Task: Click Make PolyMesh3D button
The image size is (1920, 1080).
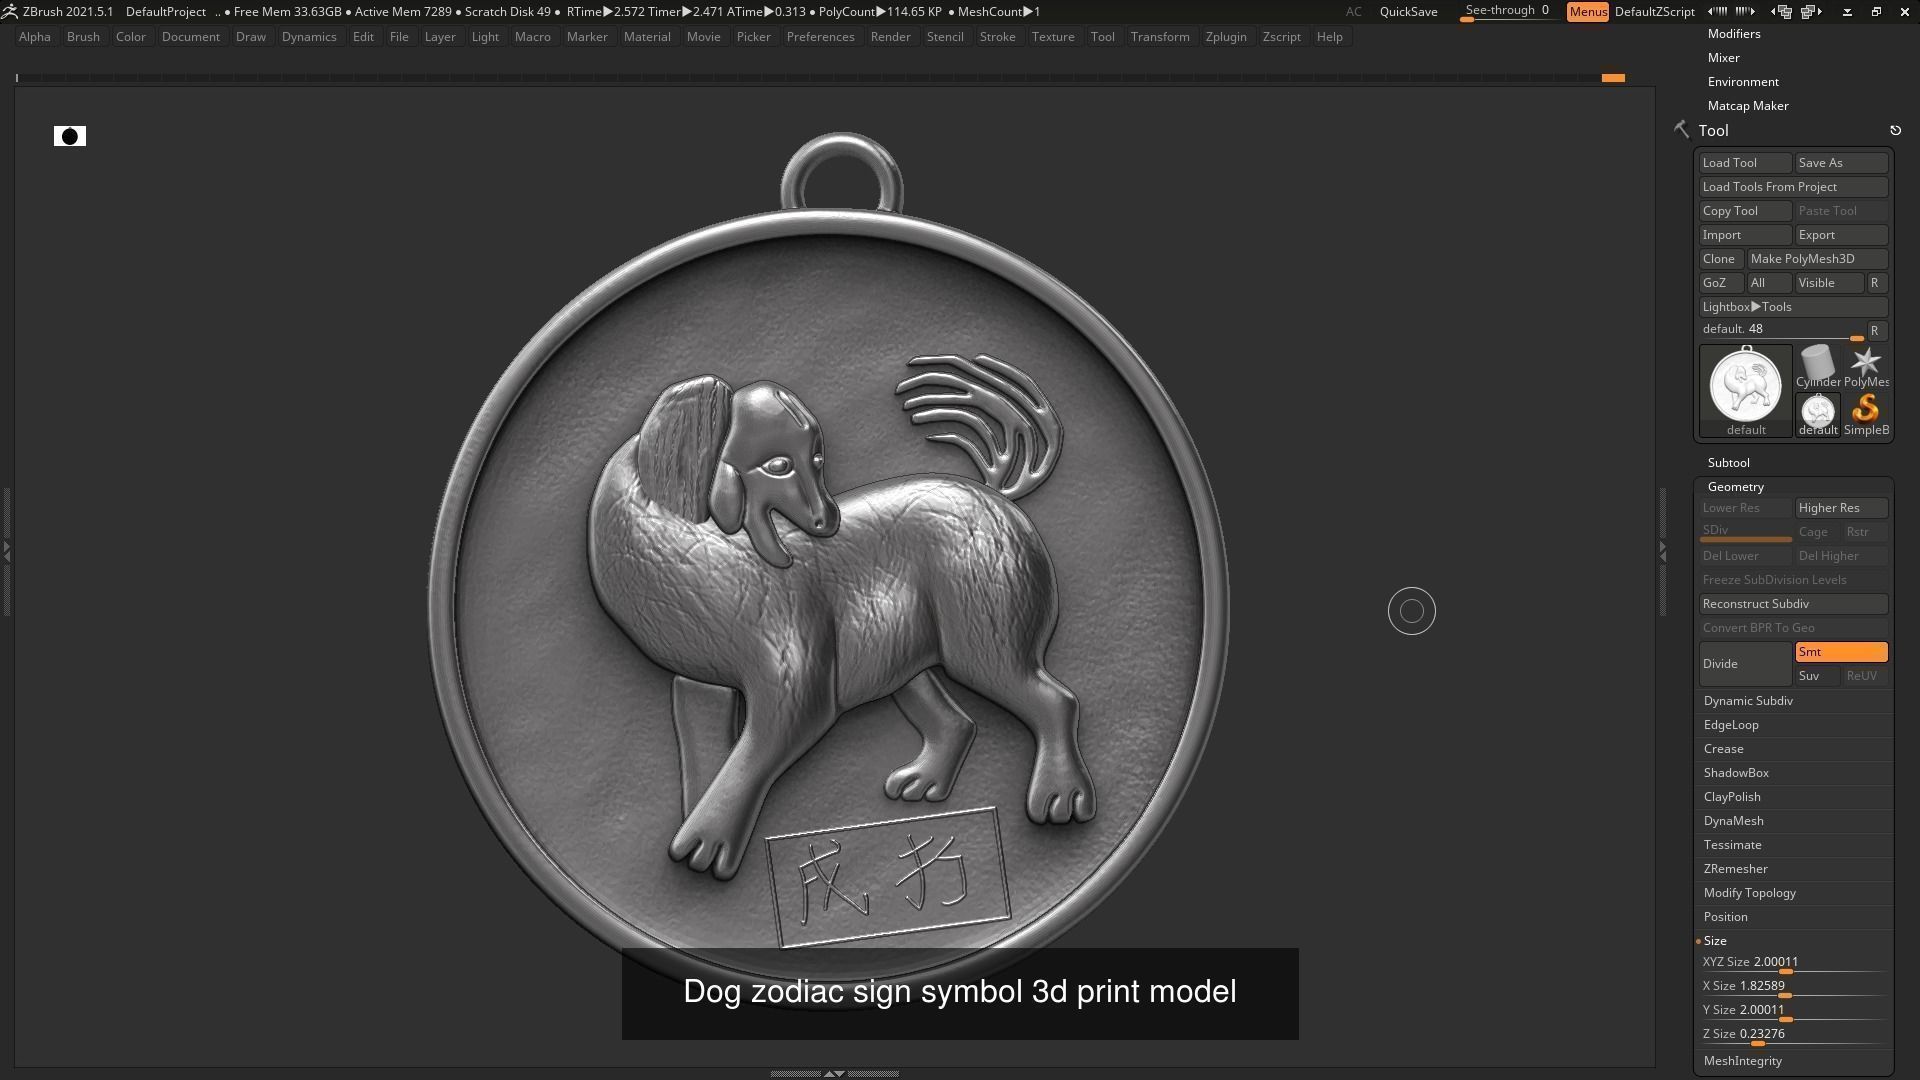Action: click(1817, 259)
